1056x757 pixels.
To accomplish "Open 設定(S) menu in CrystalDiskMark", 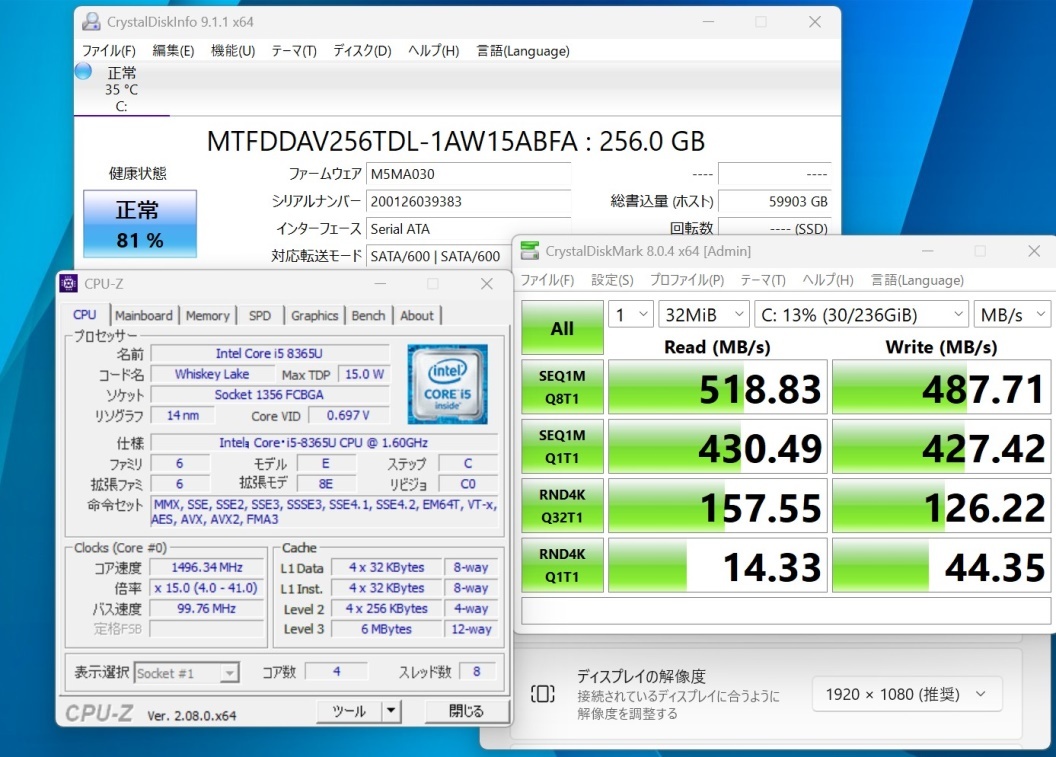I will tap(612, 279).
